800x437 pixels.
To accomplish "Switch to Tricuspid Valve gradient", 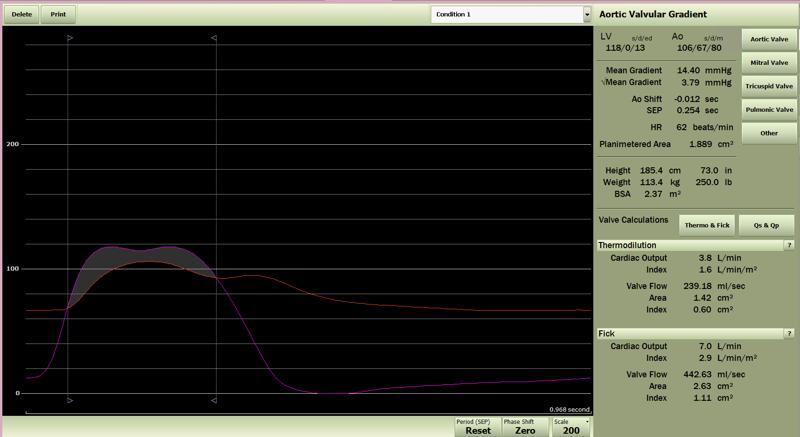I will coord(768,86).
